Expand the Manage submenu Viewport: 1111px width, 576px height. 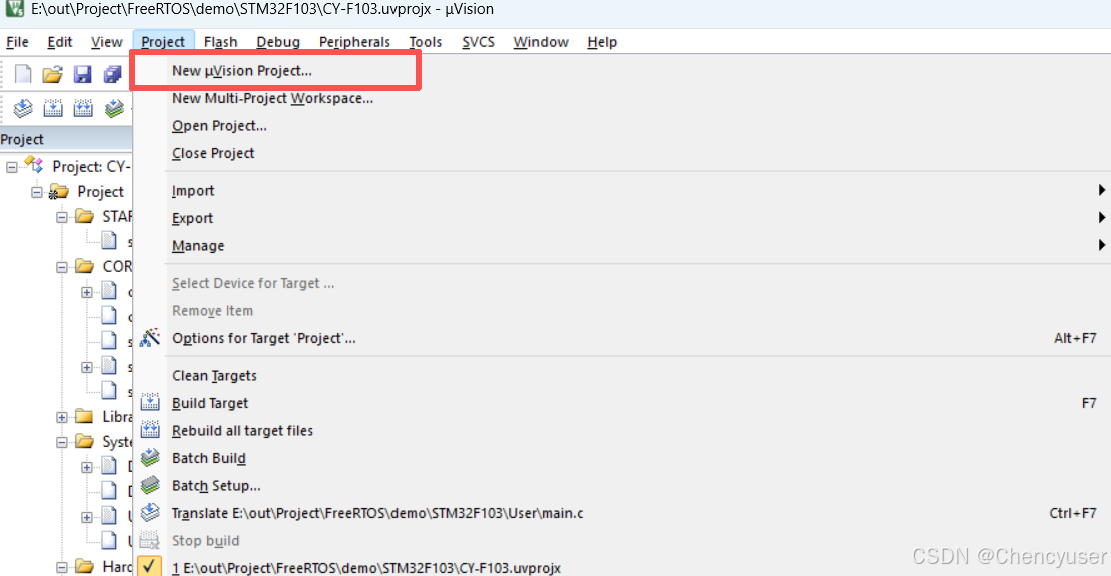(x=622, y=246)
